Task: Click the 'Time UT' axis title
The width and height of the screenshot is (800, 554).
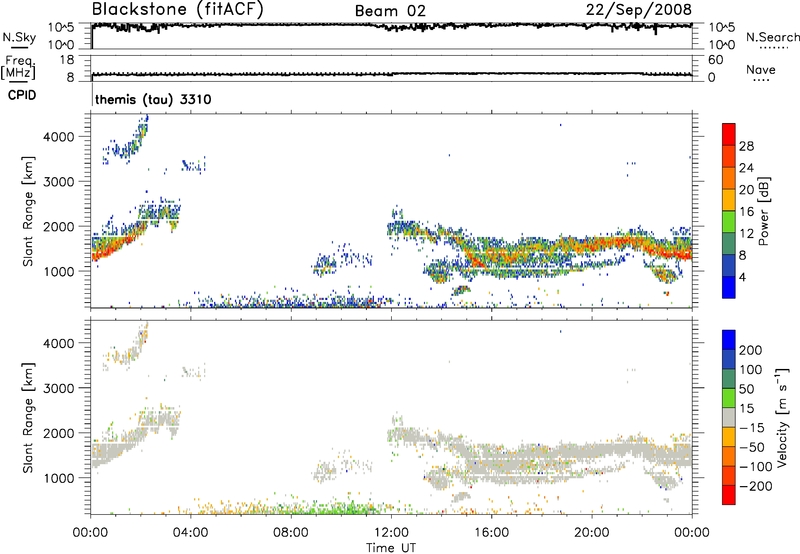Action: click(x=391, y=548)
